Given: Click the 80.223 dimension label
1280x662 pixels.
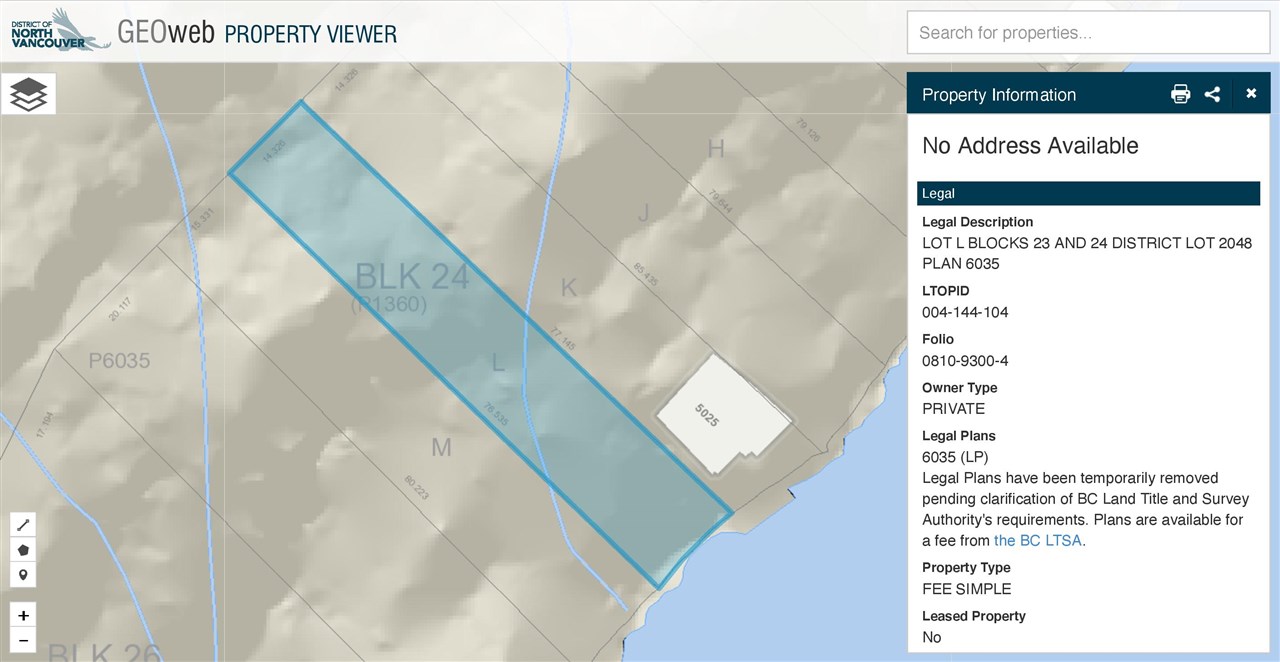Looking at the screenshot, I should (x=416, y=487).
